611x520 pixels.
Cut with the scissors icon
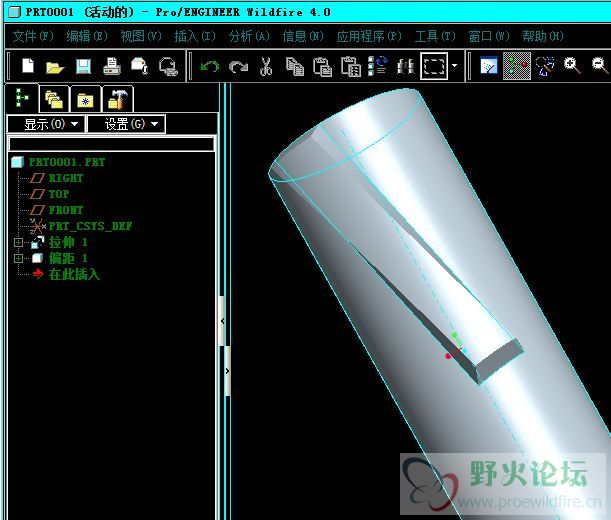coord(266,66)
